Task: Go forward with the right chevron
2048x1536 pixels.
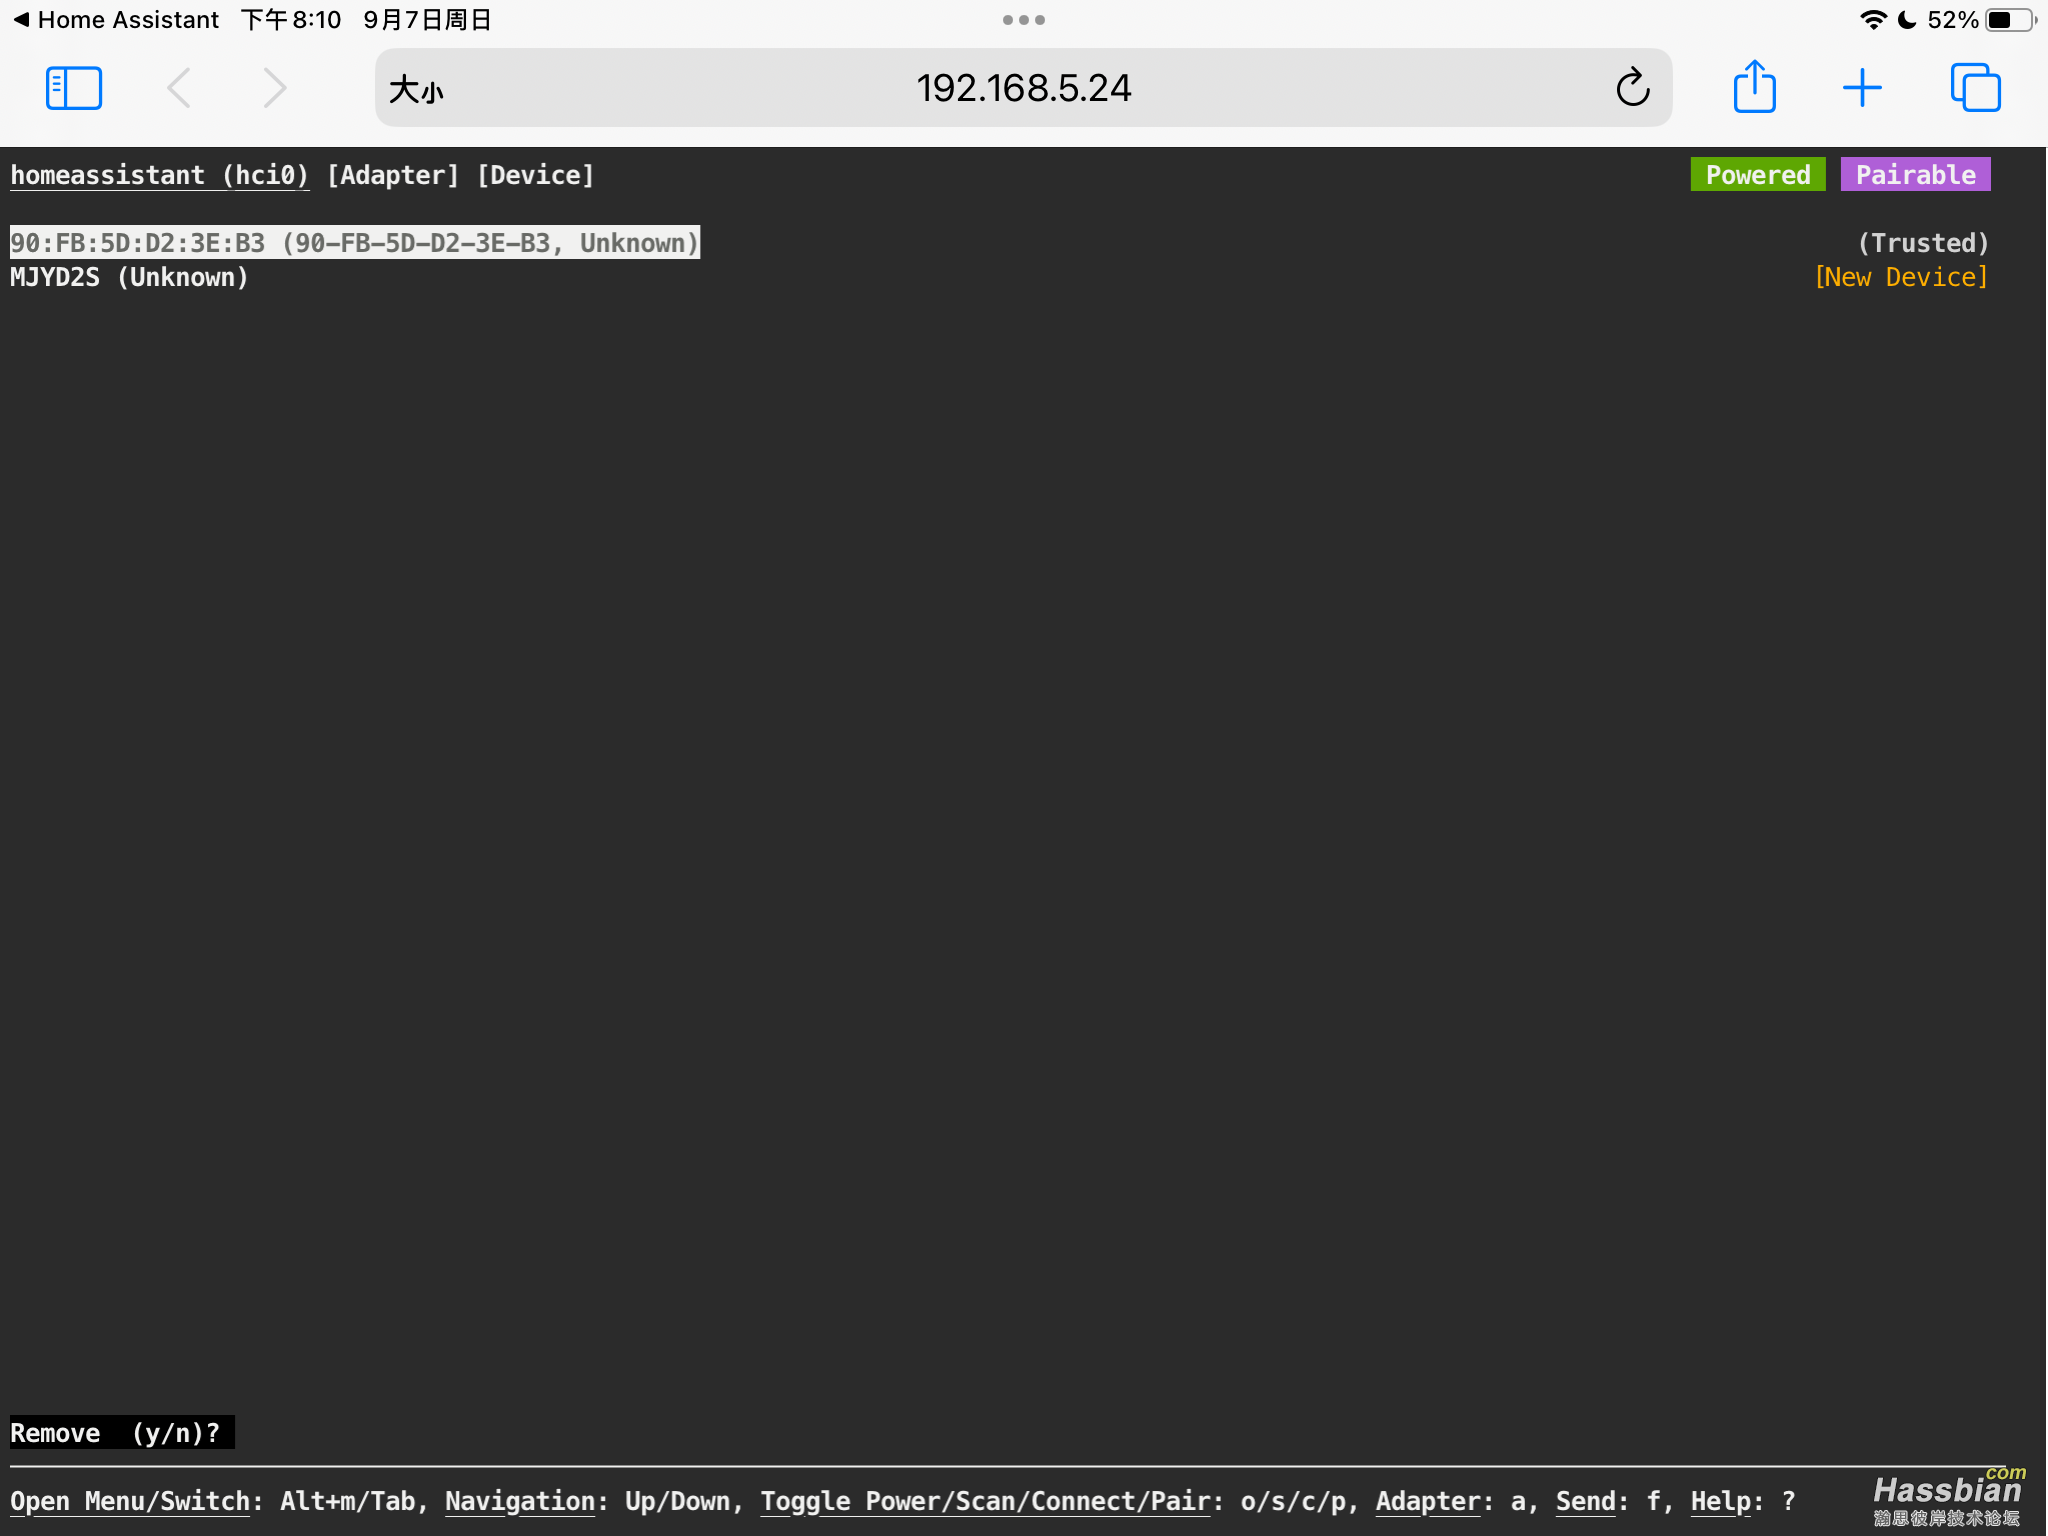Action: [x=274, y=88]
